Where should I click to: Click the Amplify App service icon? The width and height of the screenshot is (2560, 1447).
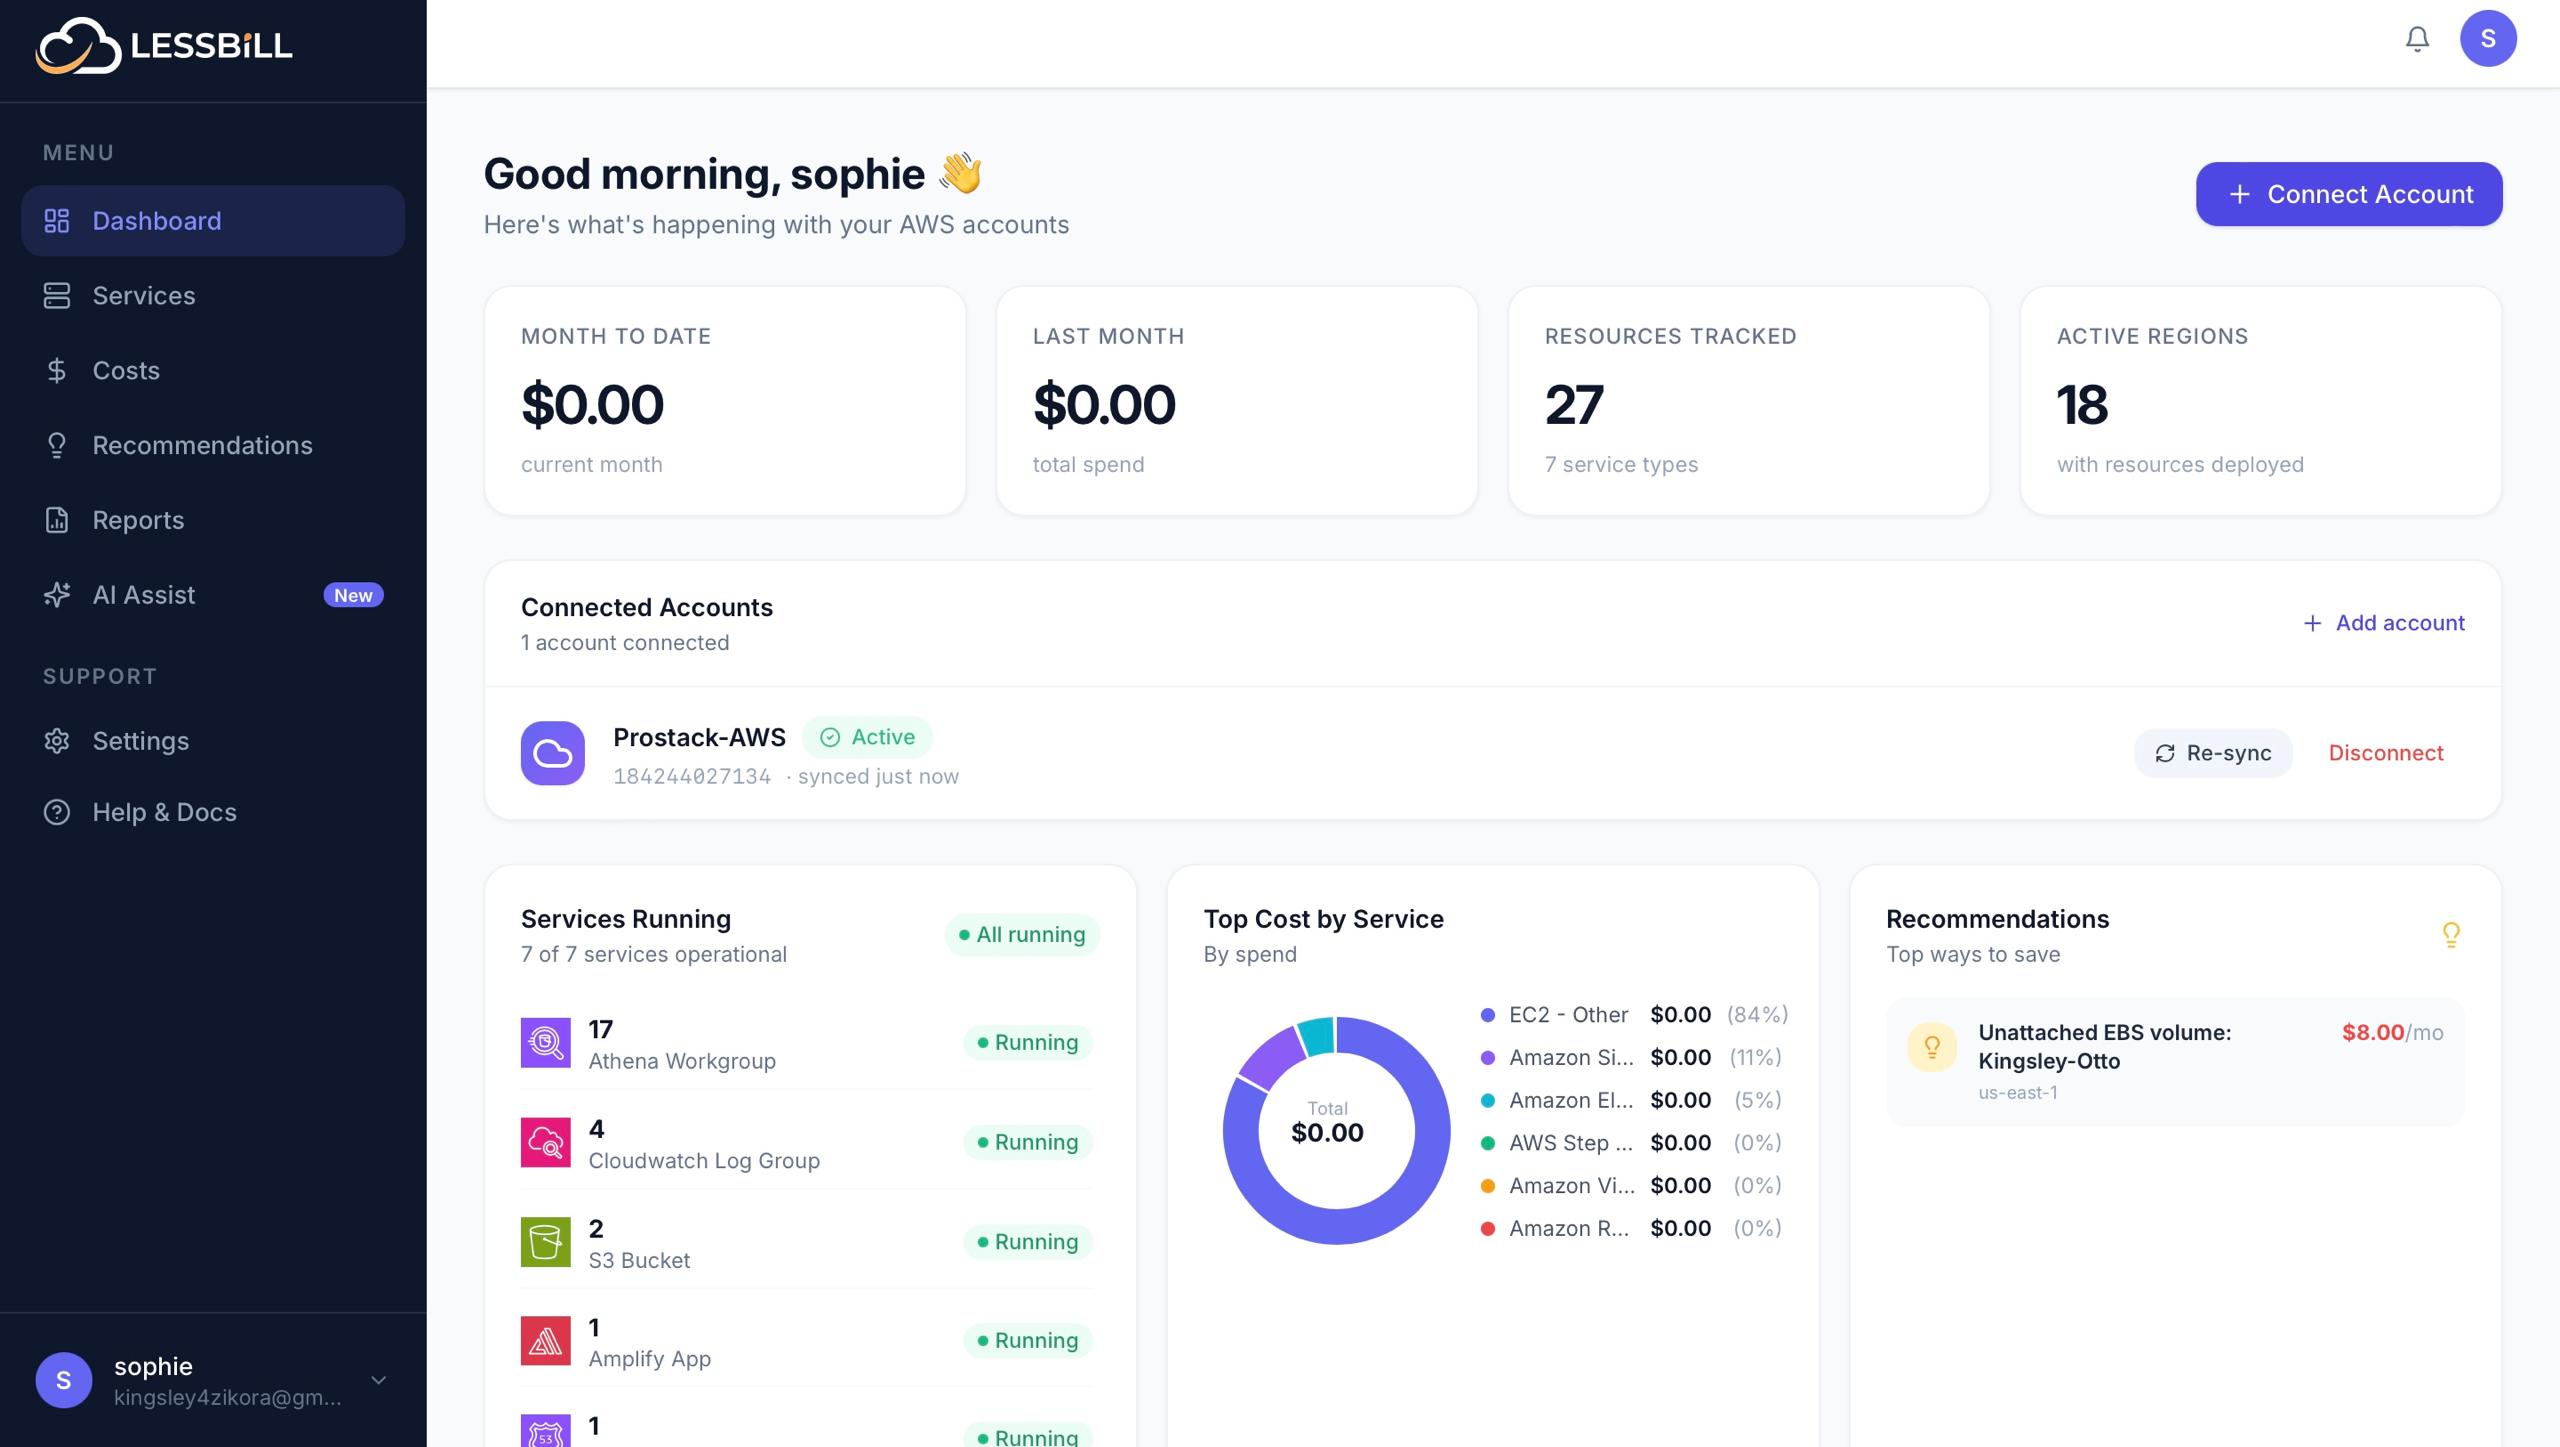[x=546, y=1341]
